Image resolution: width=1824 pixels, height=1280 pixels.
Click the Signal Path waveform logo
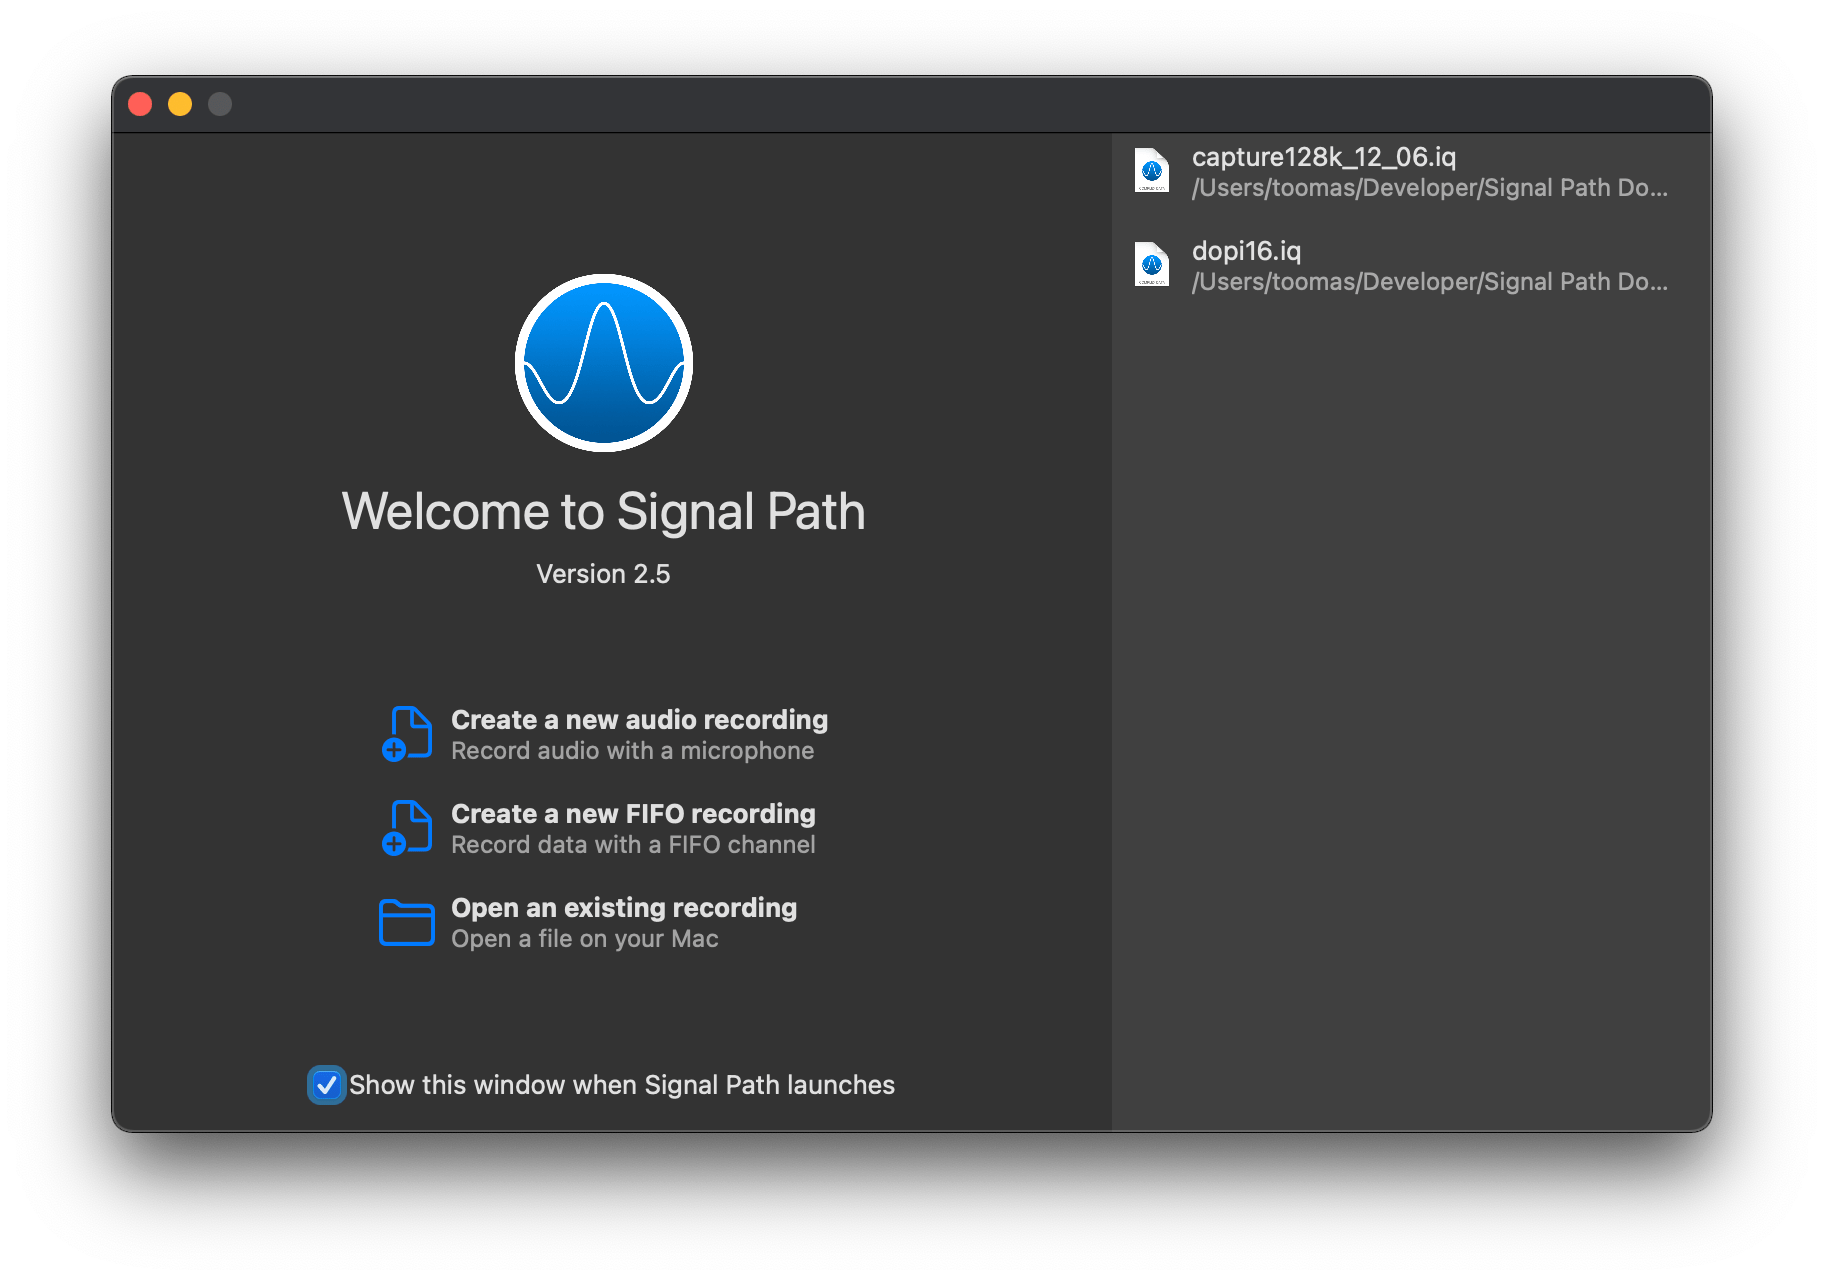tap(604, 363)
